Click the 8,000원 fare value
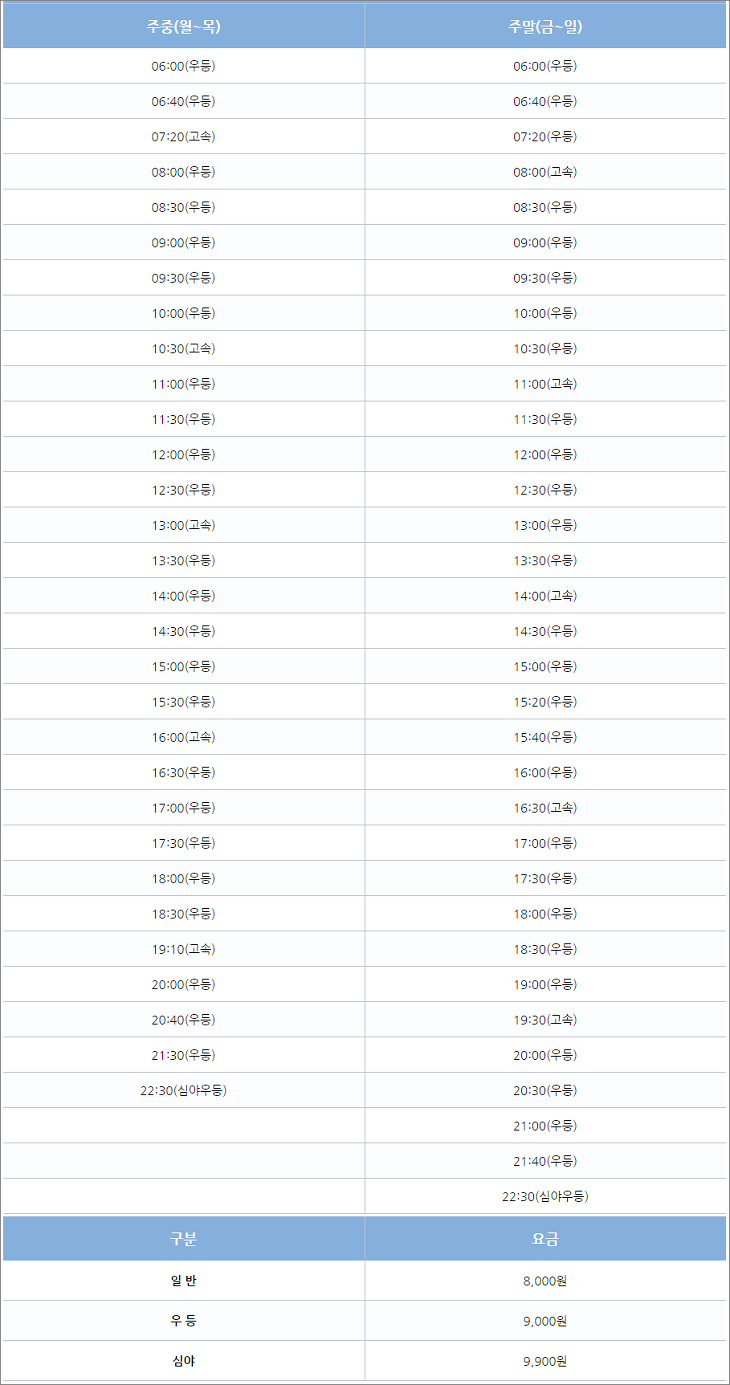Viewport: 730px width, 1385px height. [545, 1281]
